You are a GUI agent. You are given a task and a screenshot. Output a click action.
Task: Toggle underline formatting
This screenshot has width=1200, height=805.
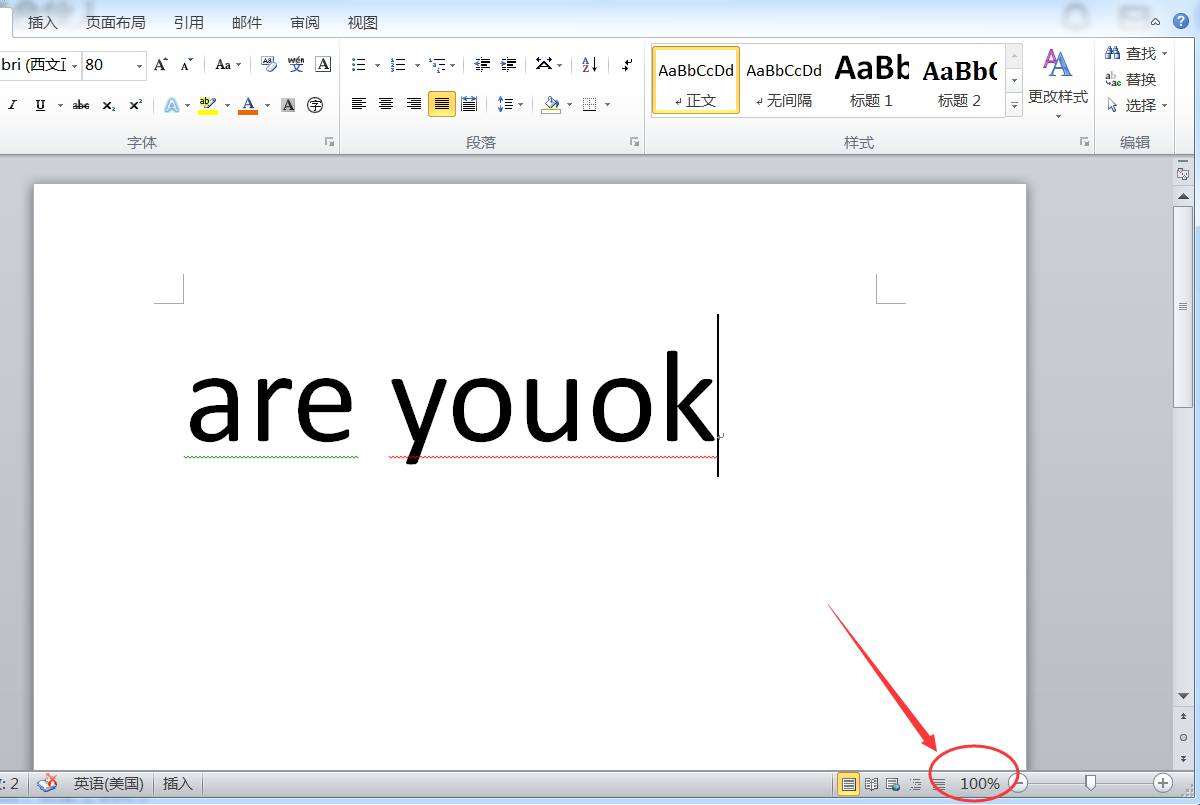pos(40,105)
